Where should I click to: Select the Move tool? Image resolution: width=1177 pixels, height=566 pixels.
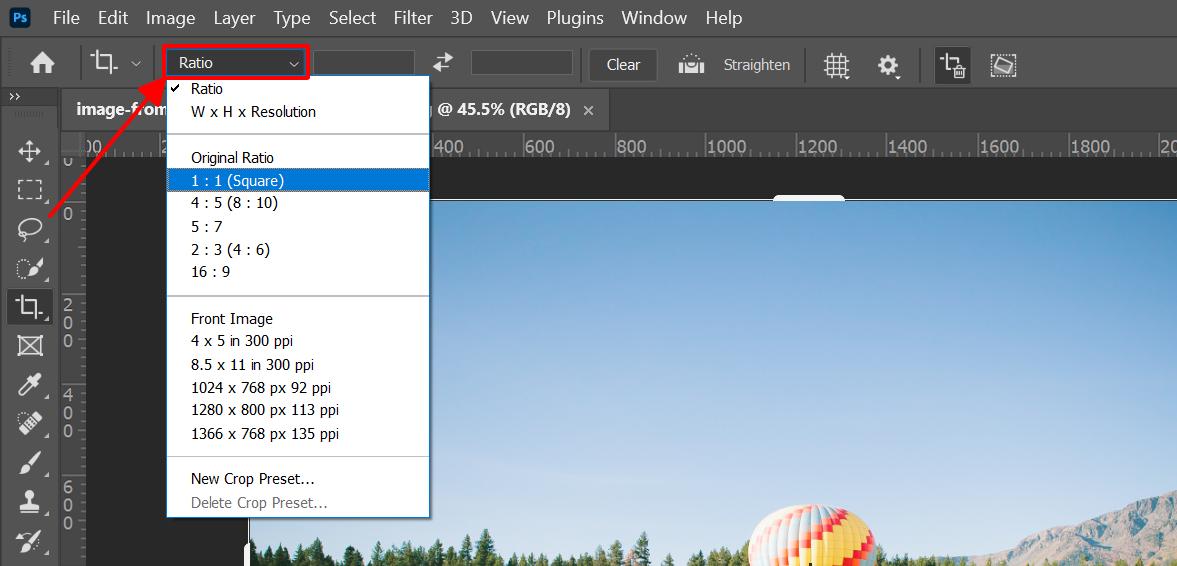tap(29, 152)
